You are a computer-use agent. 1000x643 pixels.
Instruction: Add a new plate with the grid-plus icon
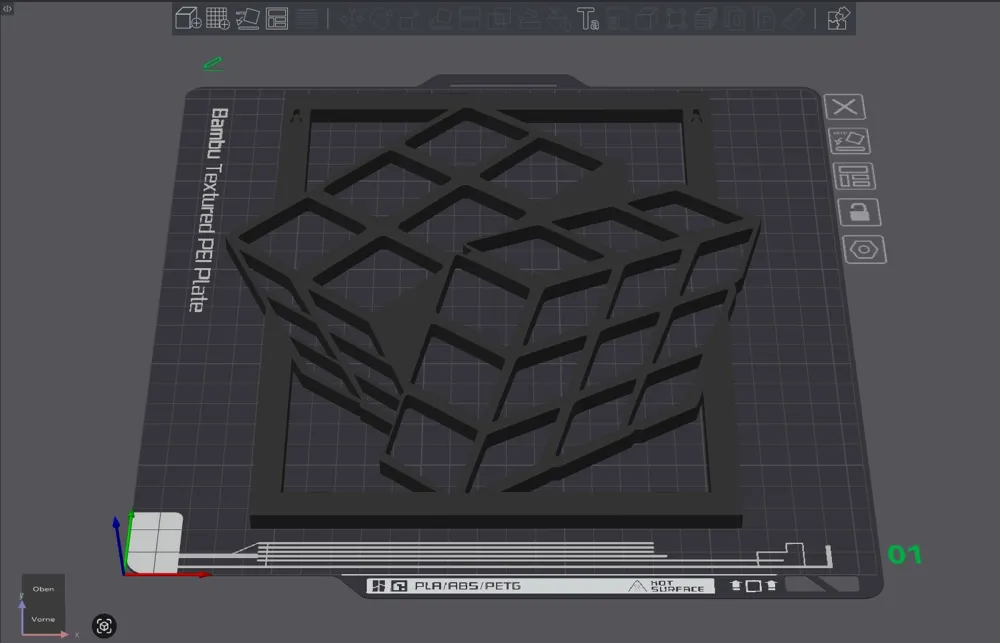[x=217, y=18]
